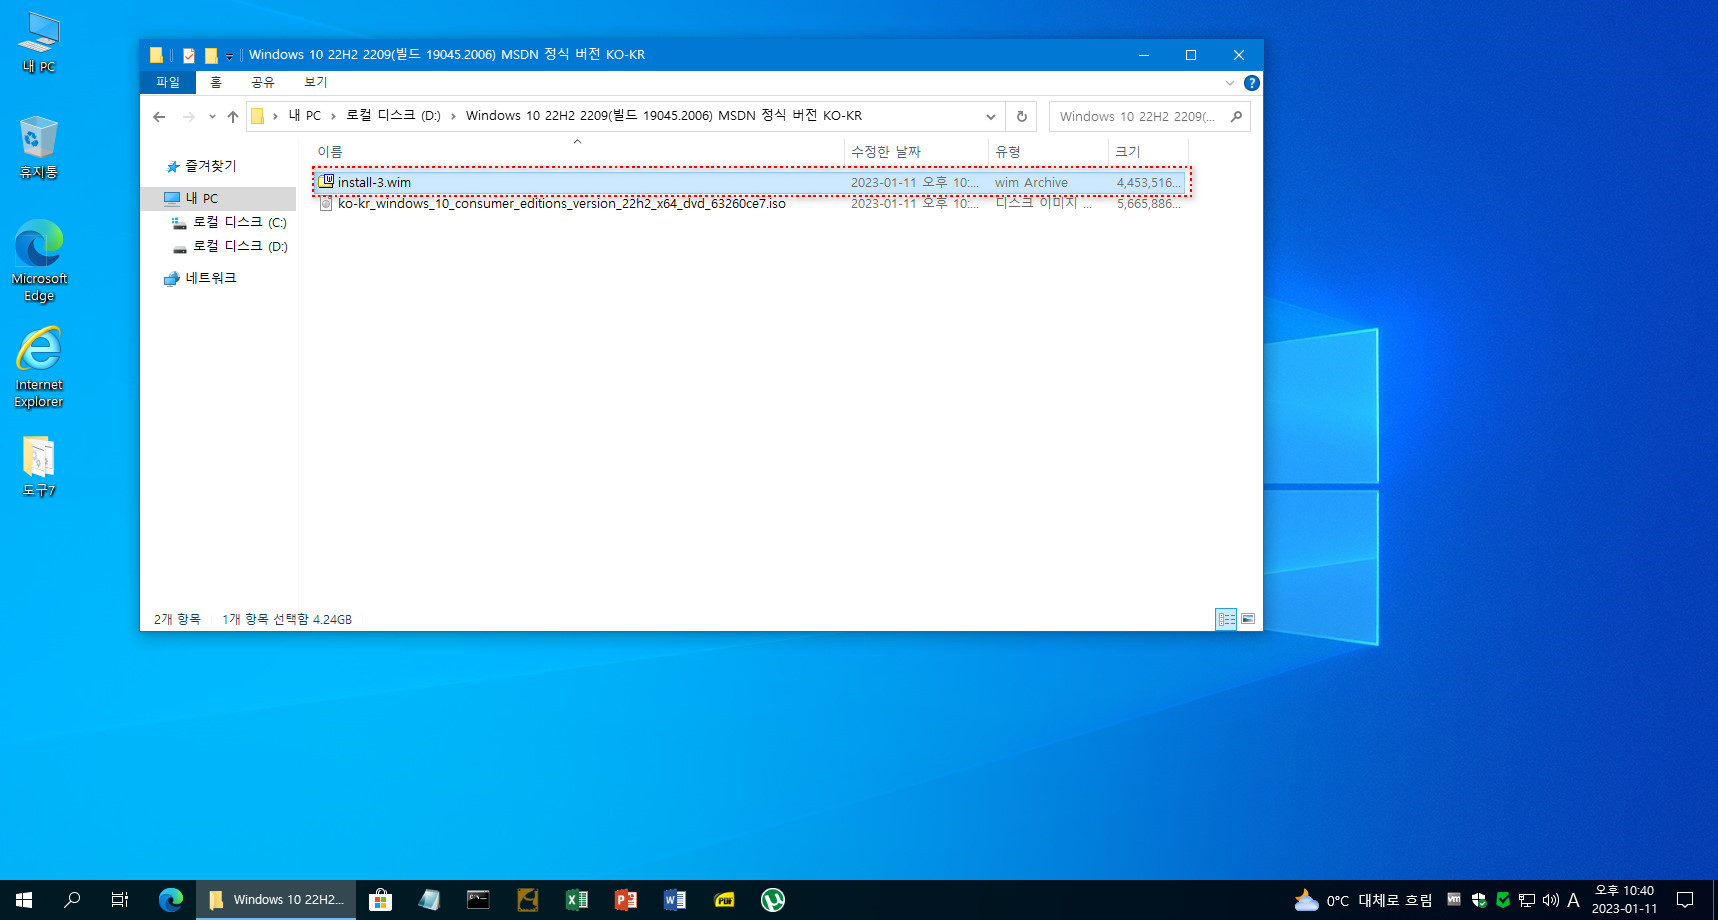This screenshot has width=1718, height=920.
Task: Expand the quick access toolbar dropdown
Action: (229, 56)
